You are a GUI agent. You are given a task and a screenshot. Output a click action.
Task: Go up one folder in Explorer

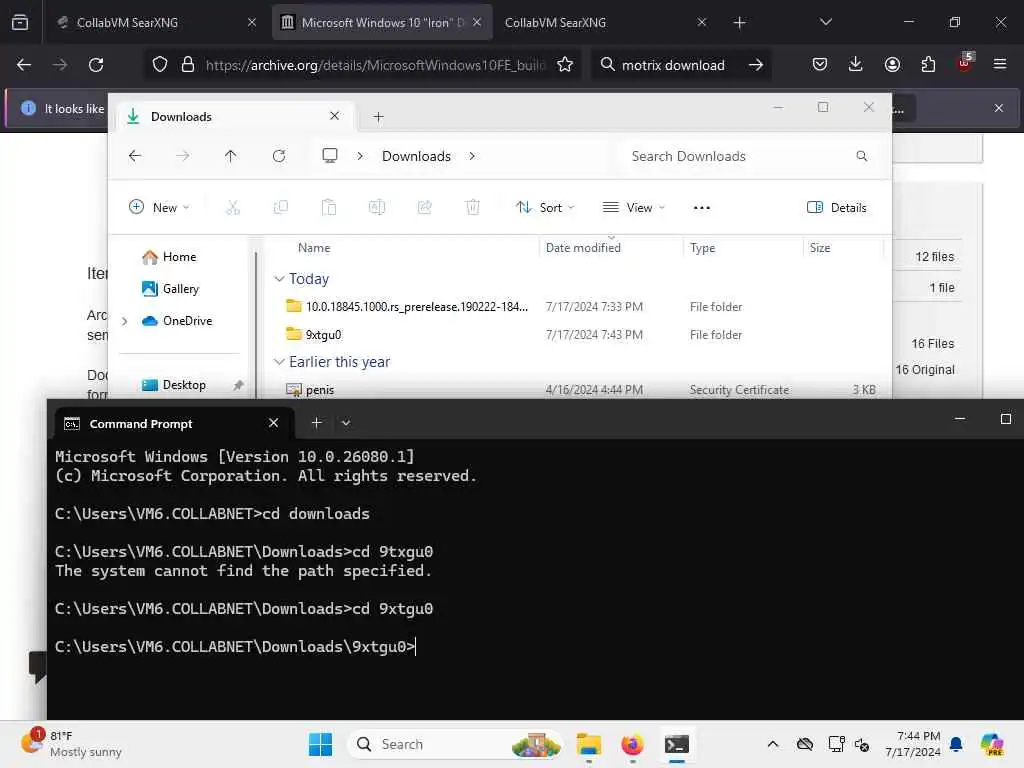click(231, 155)
